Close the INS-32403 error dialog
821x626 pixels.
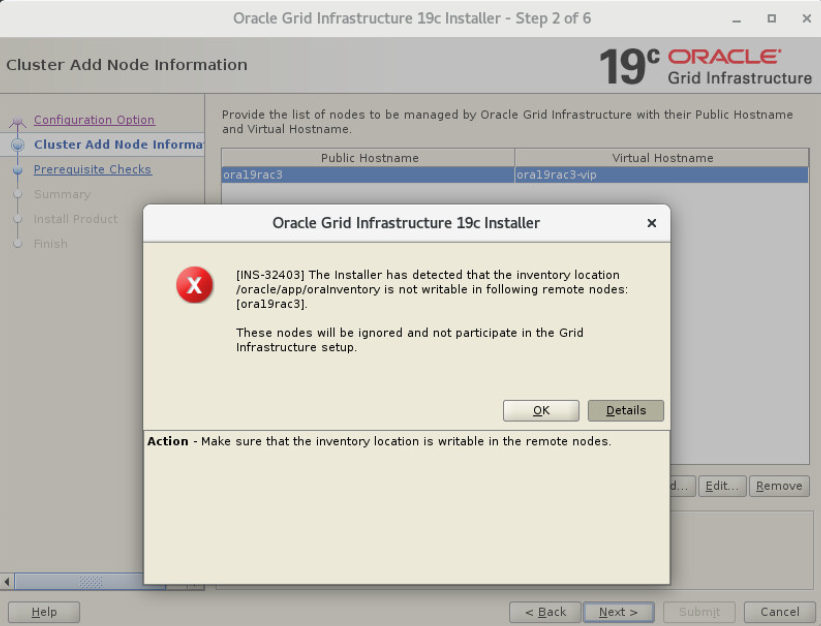(651, 223)
